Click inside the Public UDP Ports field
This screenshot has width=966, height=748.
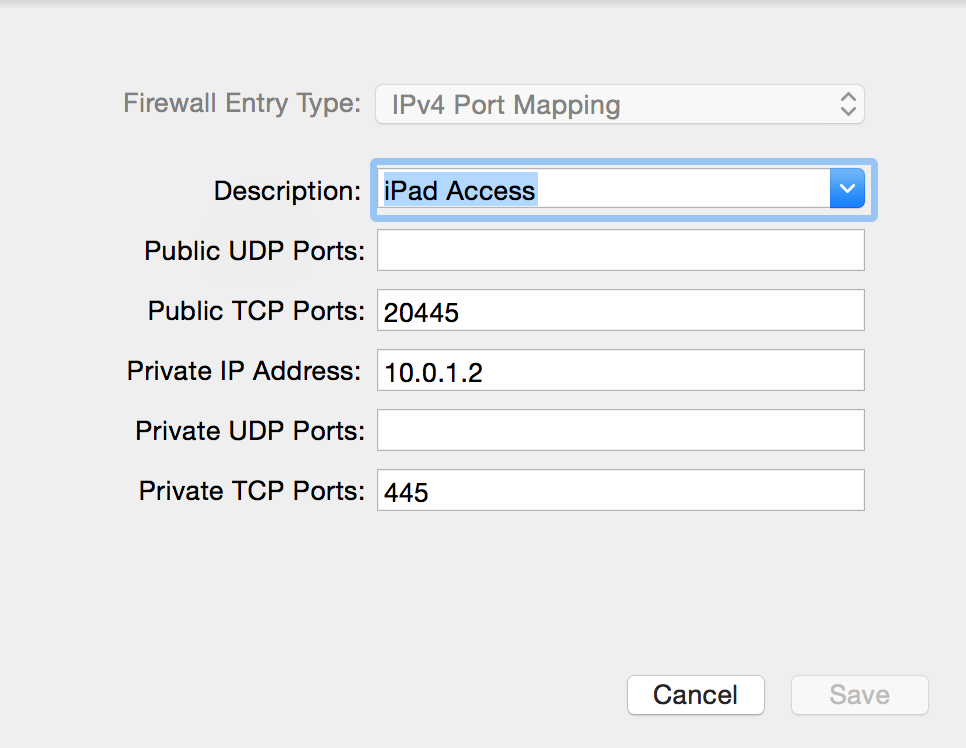[x=620, y=249]
